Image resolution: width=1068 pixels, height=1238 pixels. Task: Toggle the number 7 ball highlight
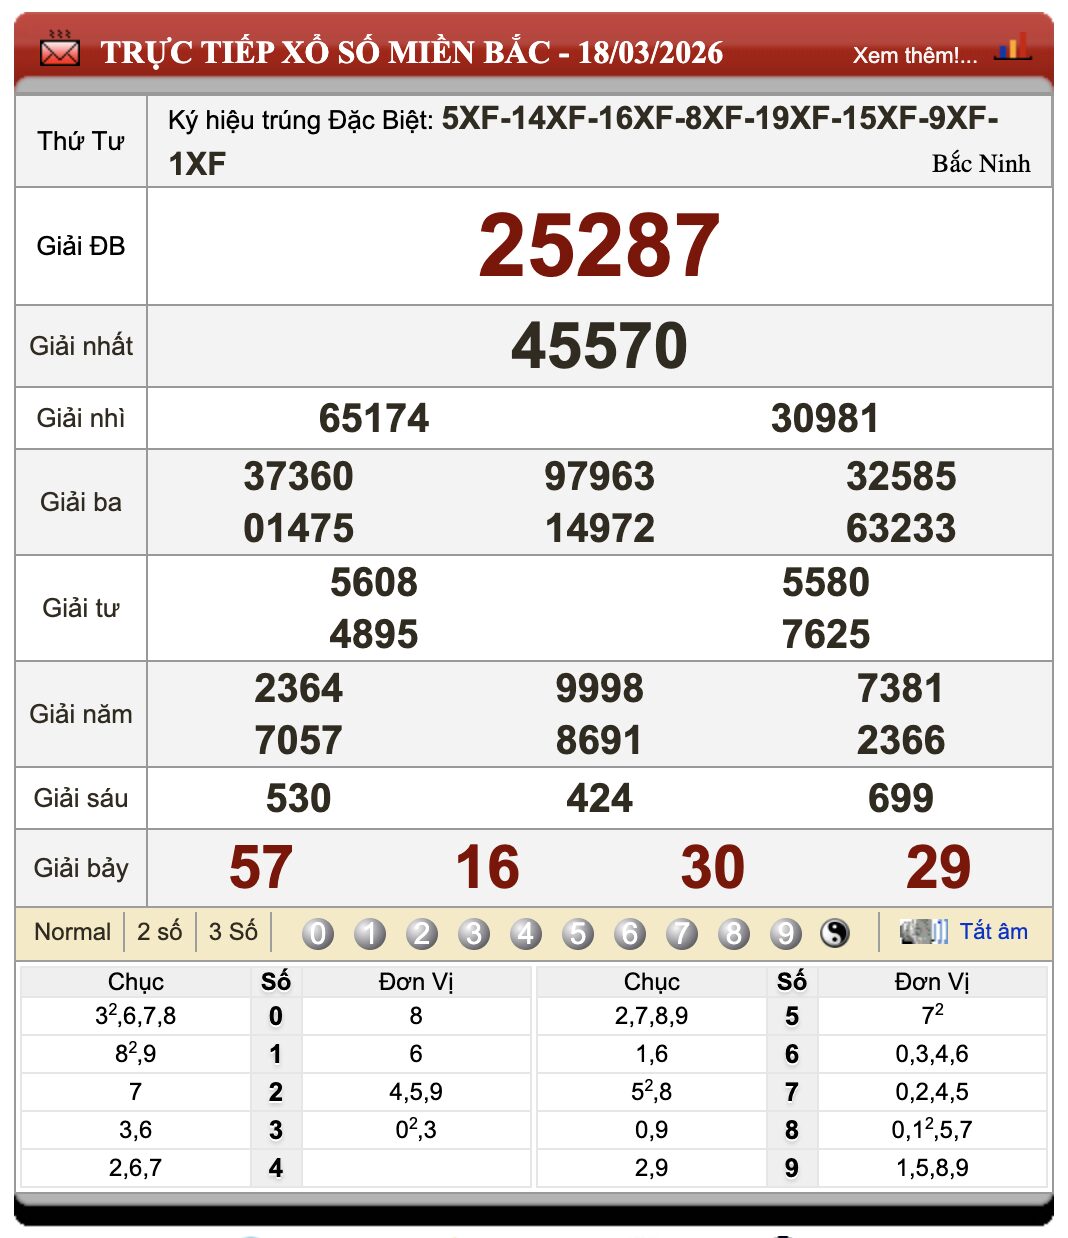click(x=682, y=932)
